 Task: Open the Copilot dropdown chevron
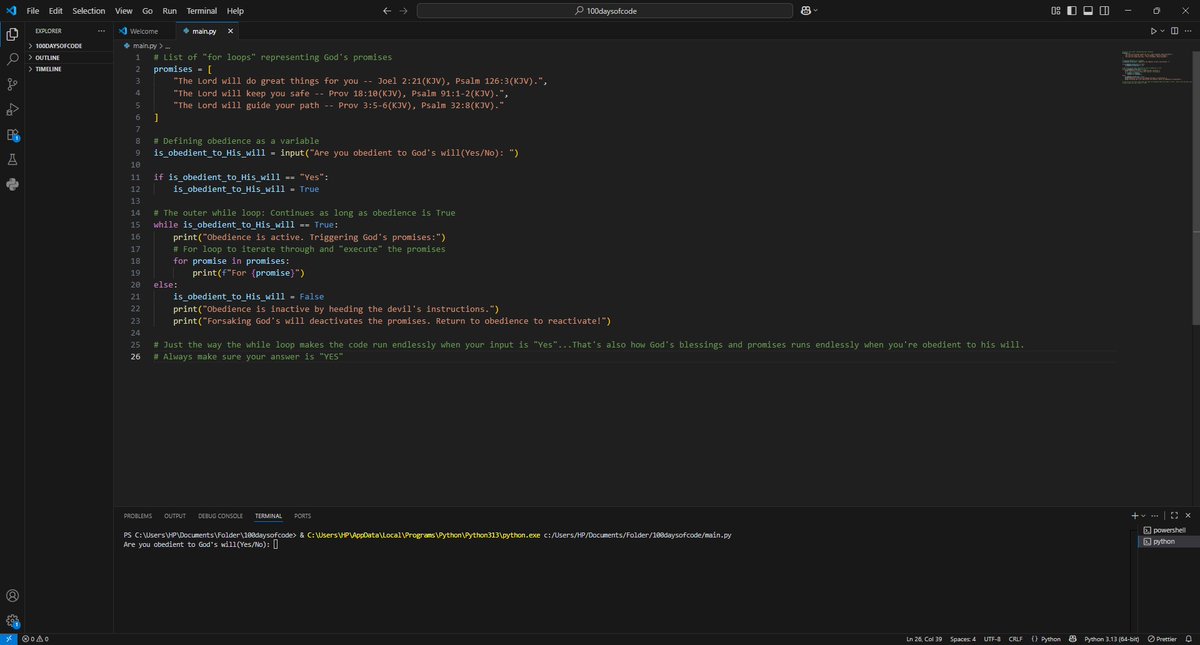coord(815,10)
